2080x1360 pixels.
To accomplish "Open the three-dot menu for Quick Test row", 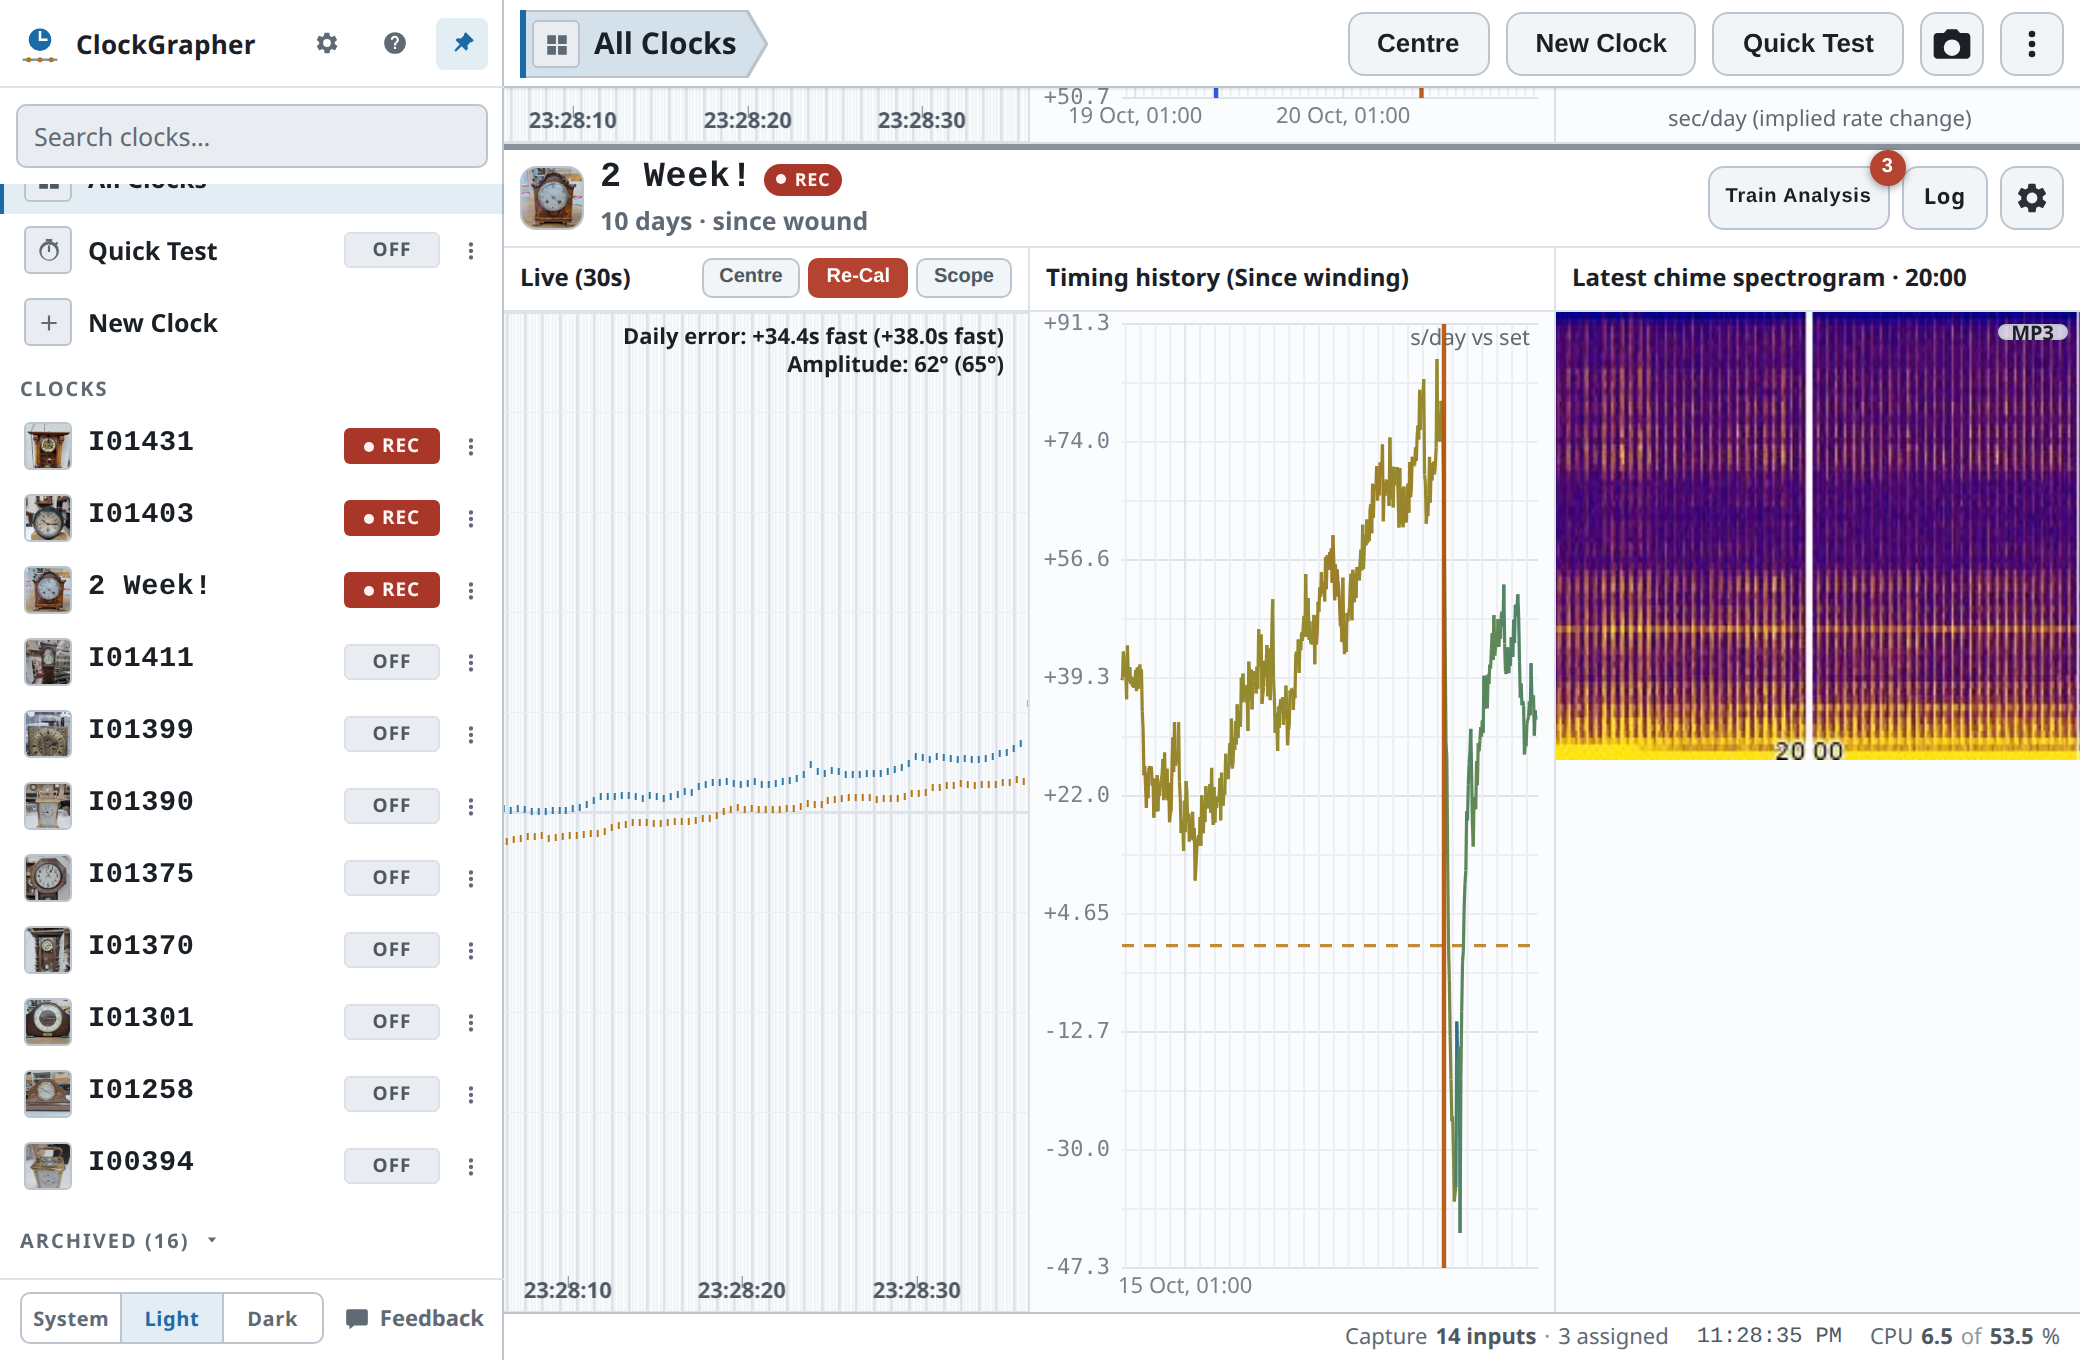I will (x=471, y=250).
